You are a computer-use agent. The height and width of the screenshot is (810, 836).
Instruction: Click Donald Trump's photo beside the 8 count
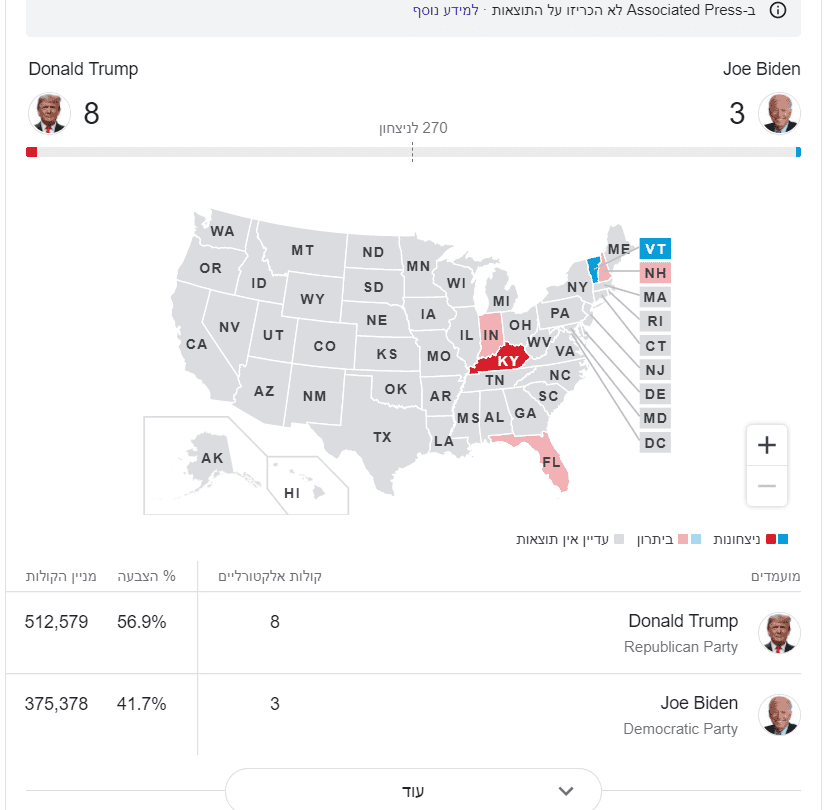tap(48, 113)
